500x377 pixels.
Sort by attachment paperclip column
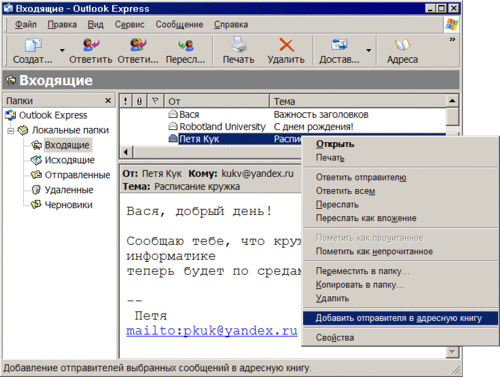point(139,101)
